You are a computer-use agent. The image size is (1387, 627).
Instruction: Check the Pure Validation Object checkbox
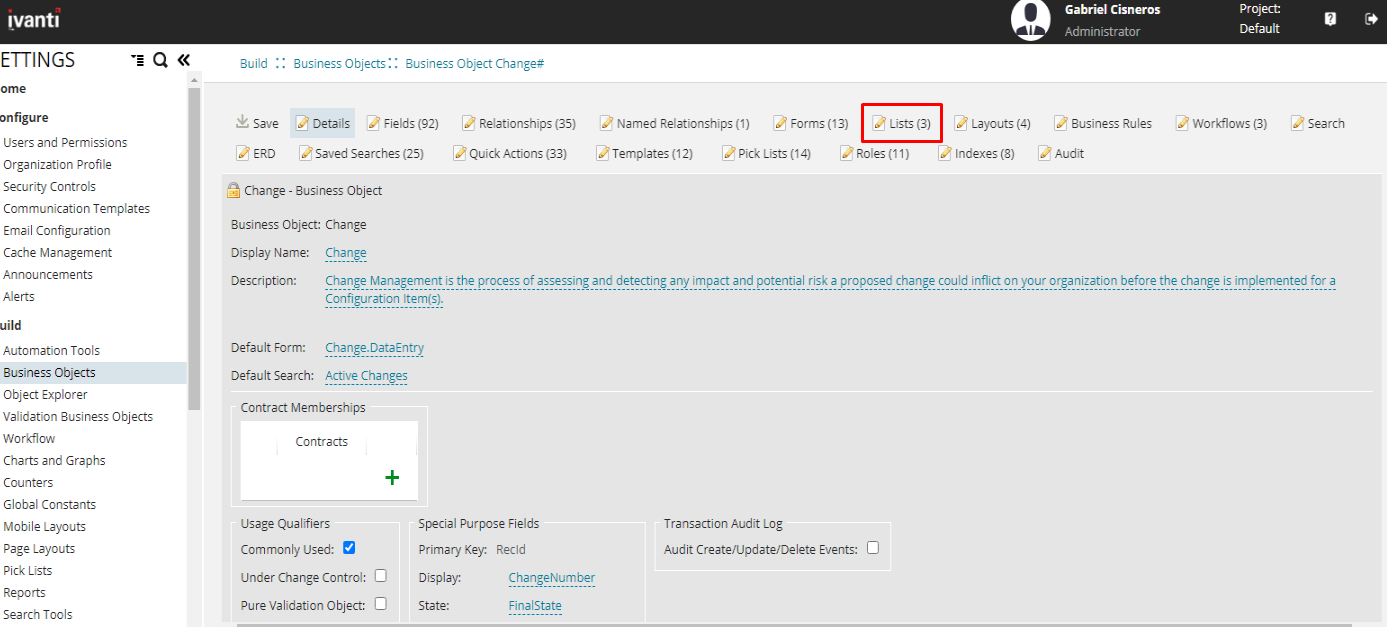(x=380, y=604)
